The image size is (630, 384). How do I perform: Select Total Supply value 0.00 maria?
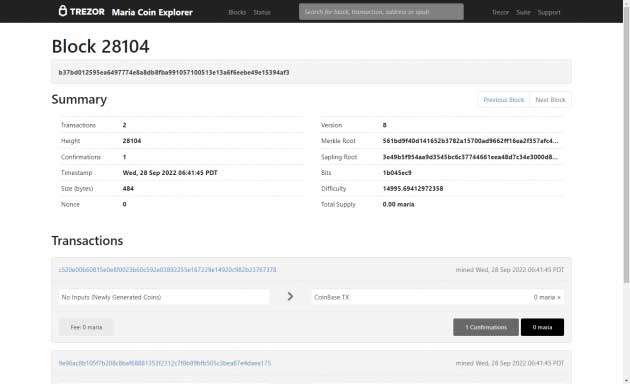coord(398,204)
